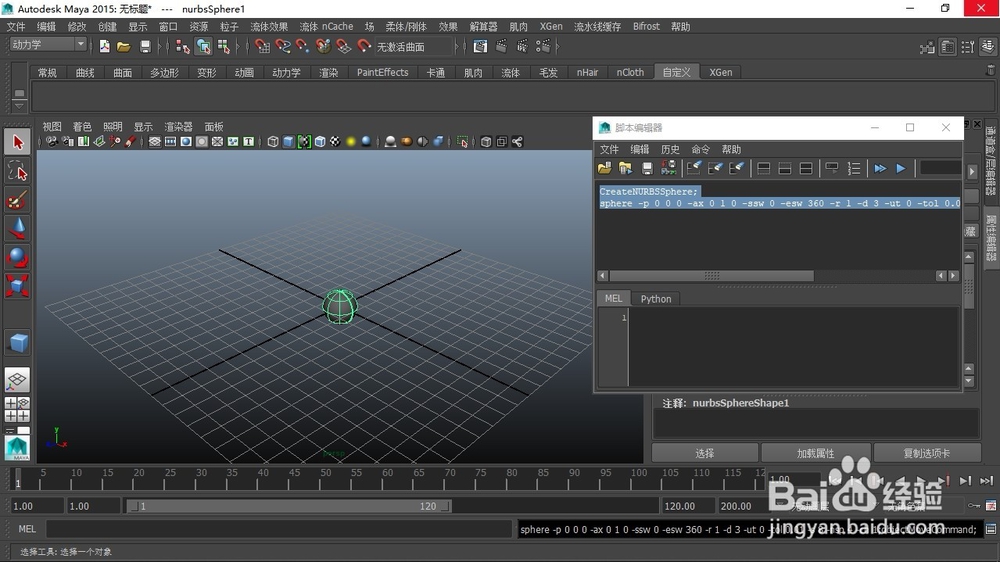Clear history in Script Editor
Viewport: 1000px width, 562px height.
coord(694,168)
